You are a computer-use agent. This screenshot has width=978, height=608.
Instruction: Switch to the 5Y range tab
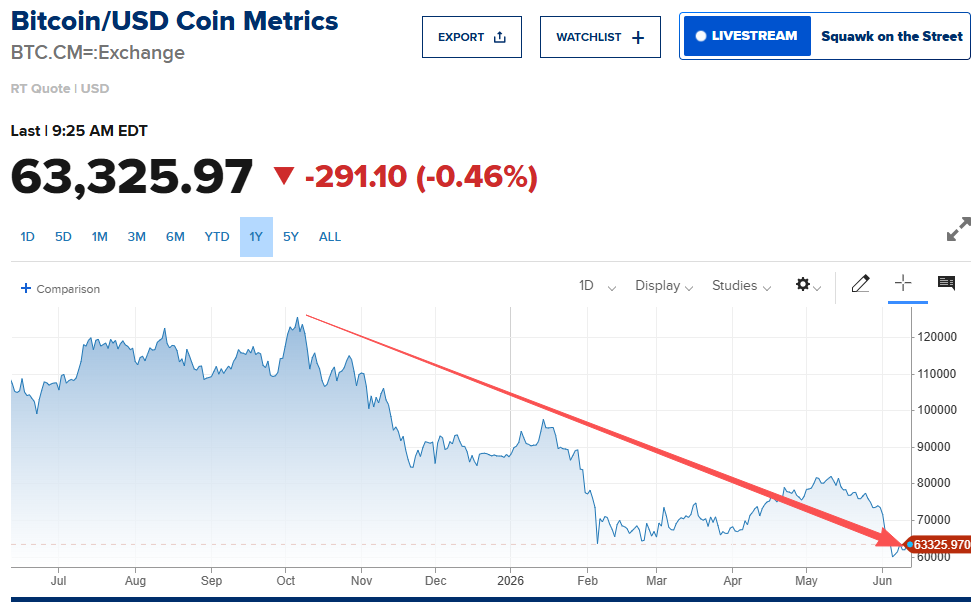point(291,237)
